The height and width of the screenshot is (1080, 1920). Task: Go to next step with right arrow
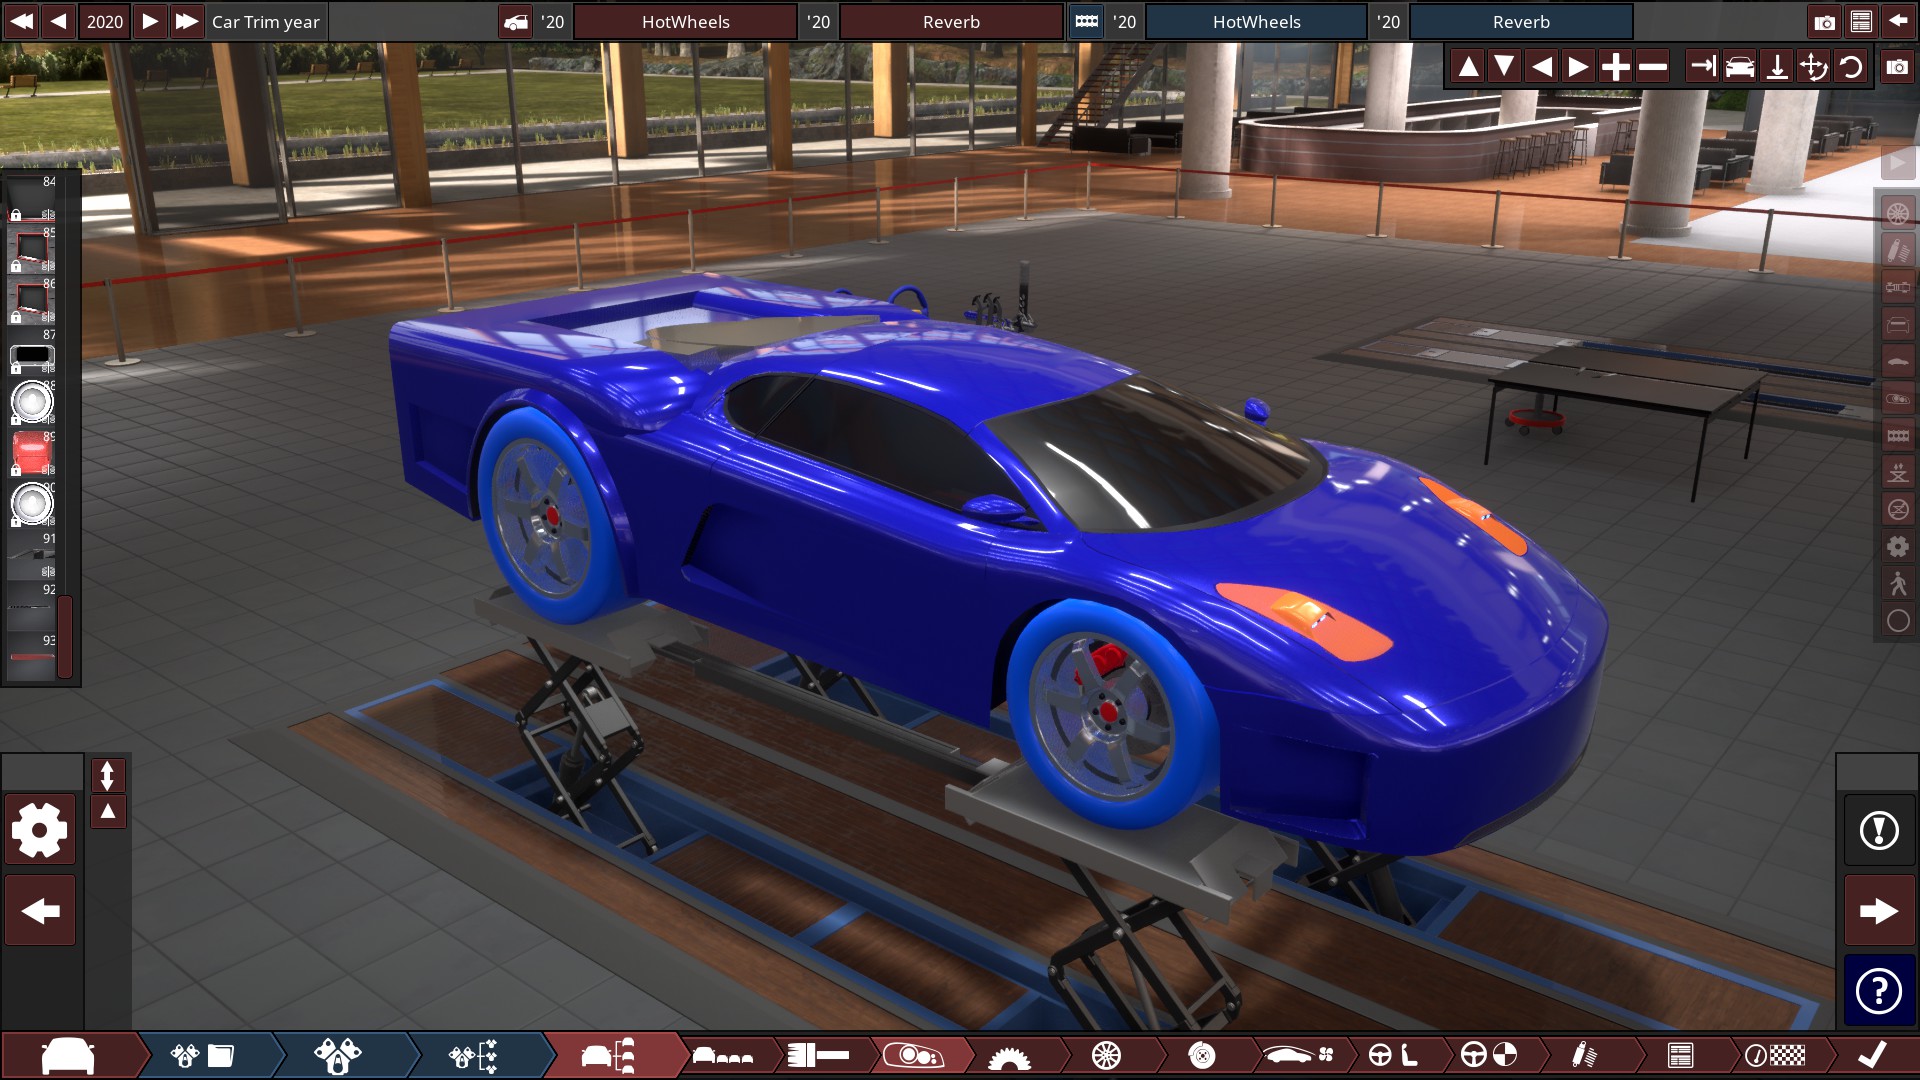click(x=1879, y=911)
